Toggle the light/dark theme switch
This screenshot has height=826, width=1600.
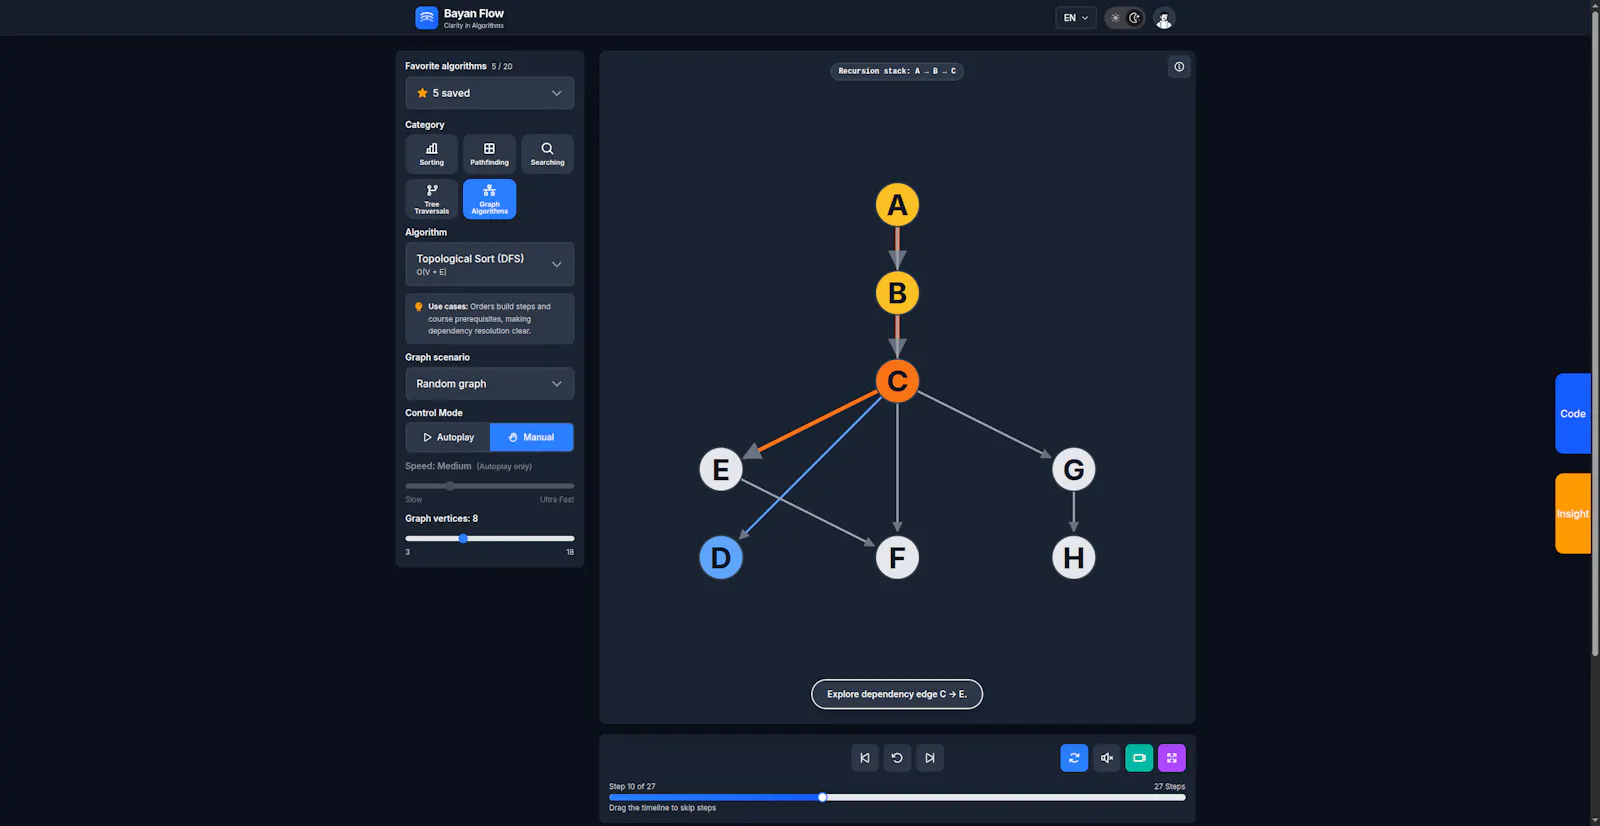tap(1125, 18)
